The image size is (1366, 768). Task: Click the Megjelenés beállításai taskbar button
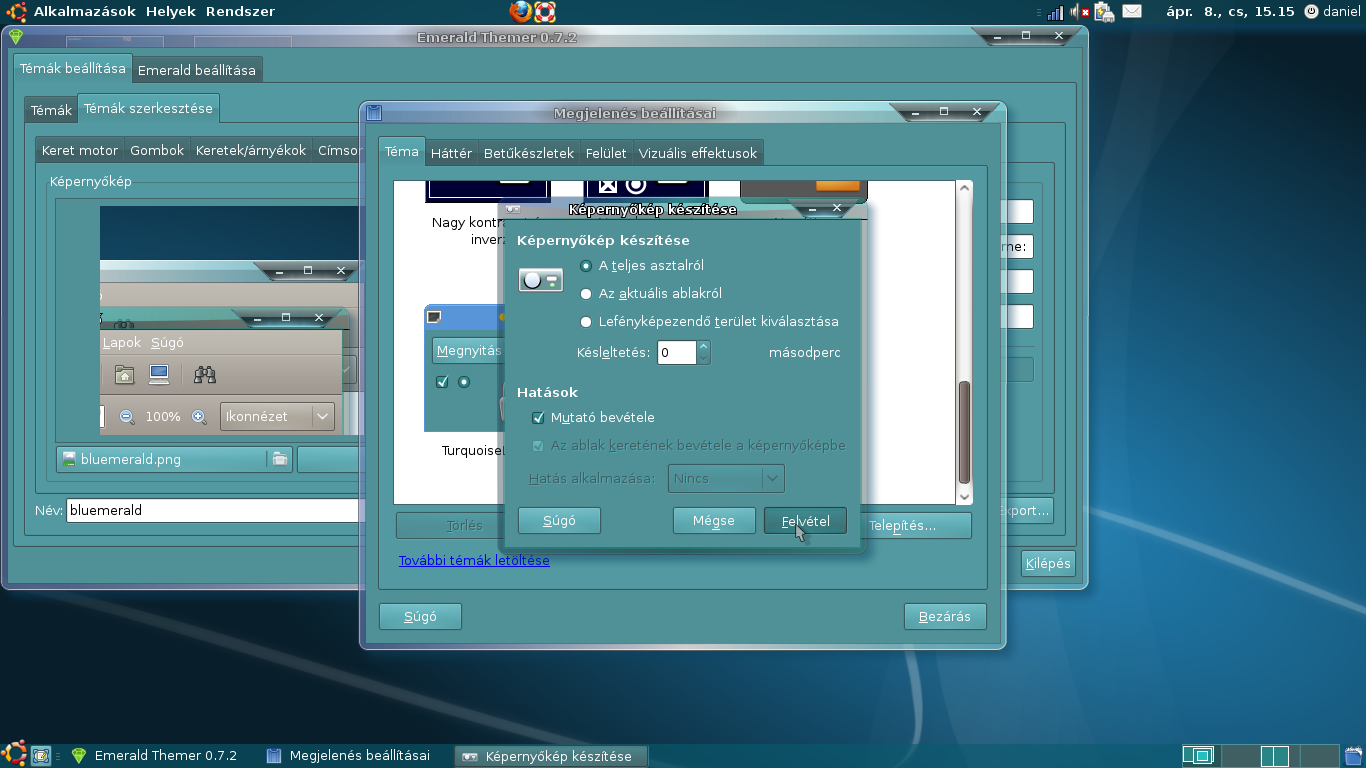(350, 756)
